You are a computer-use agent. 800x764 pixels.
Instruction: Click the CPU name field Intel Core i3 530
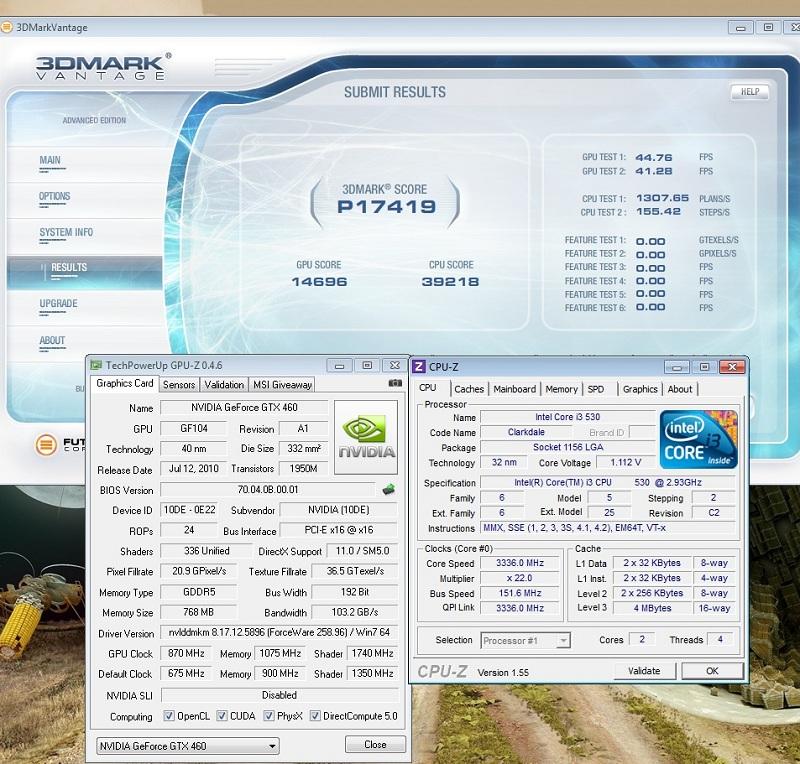pyautogui.click(x=567, y=417)
